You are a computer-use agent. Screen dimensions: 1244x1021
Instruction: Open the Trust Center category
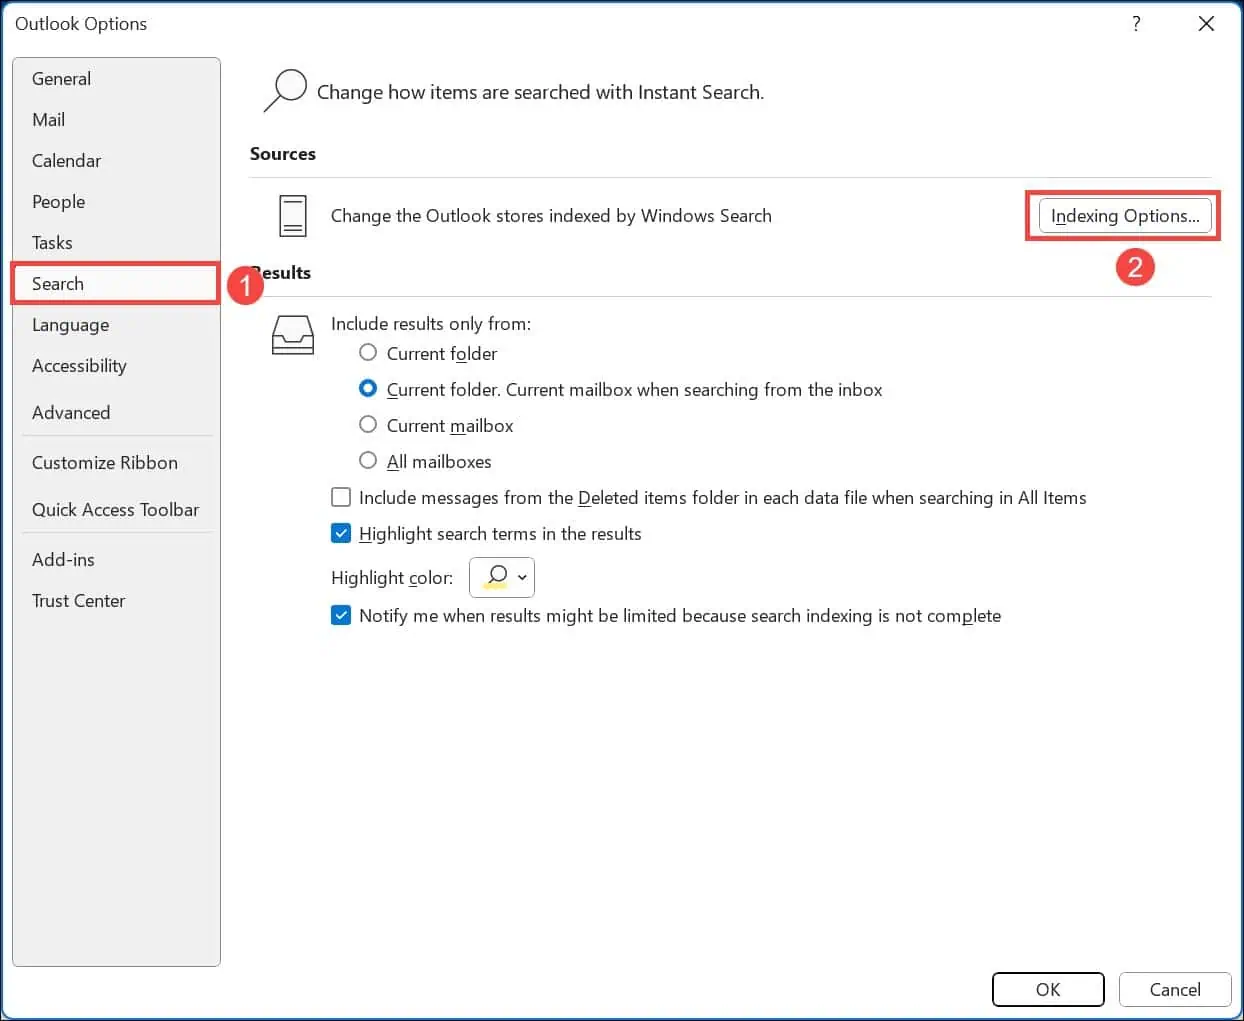116,601
